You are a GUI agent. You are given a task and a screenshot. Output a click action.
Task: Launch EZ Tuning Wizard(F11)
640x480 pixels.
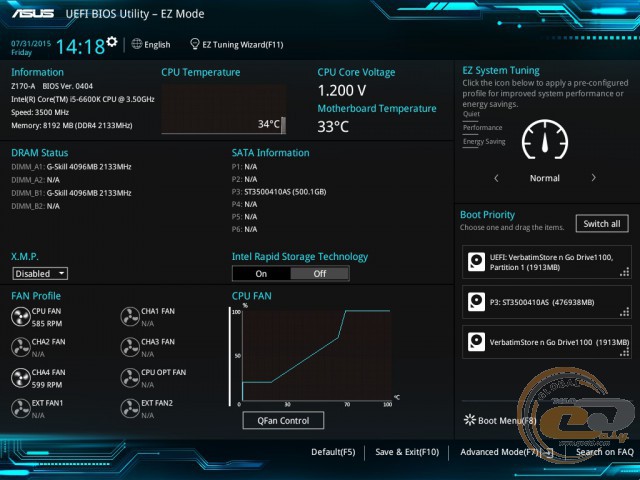pyautogui.click(x=243, y=45)
